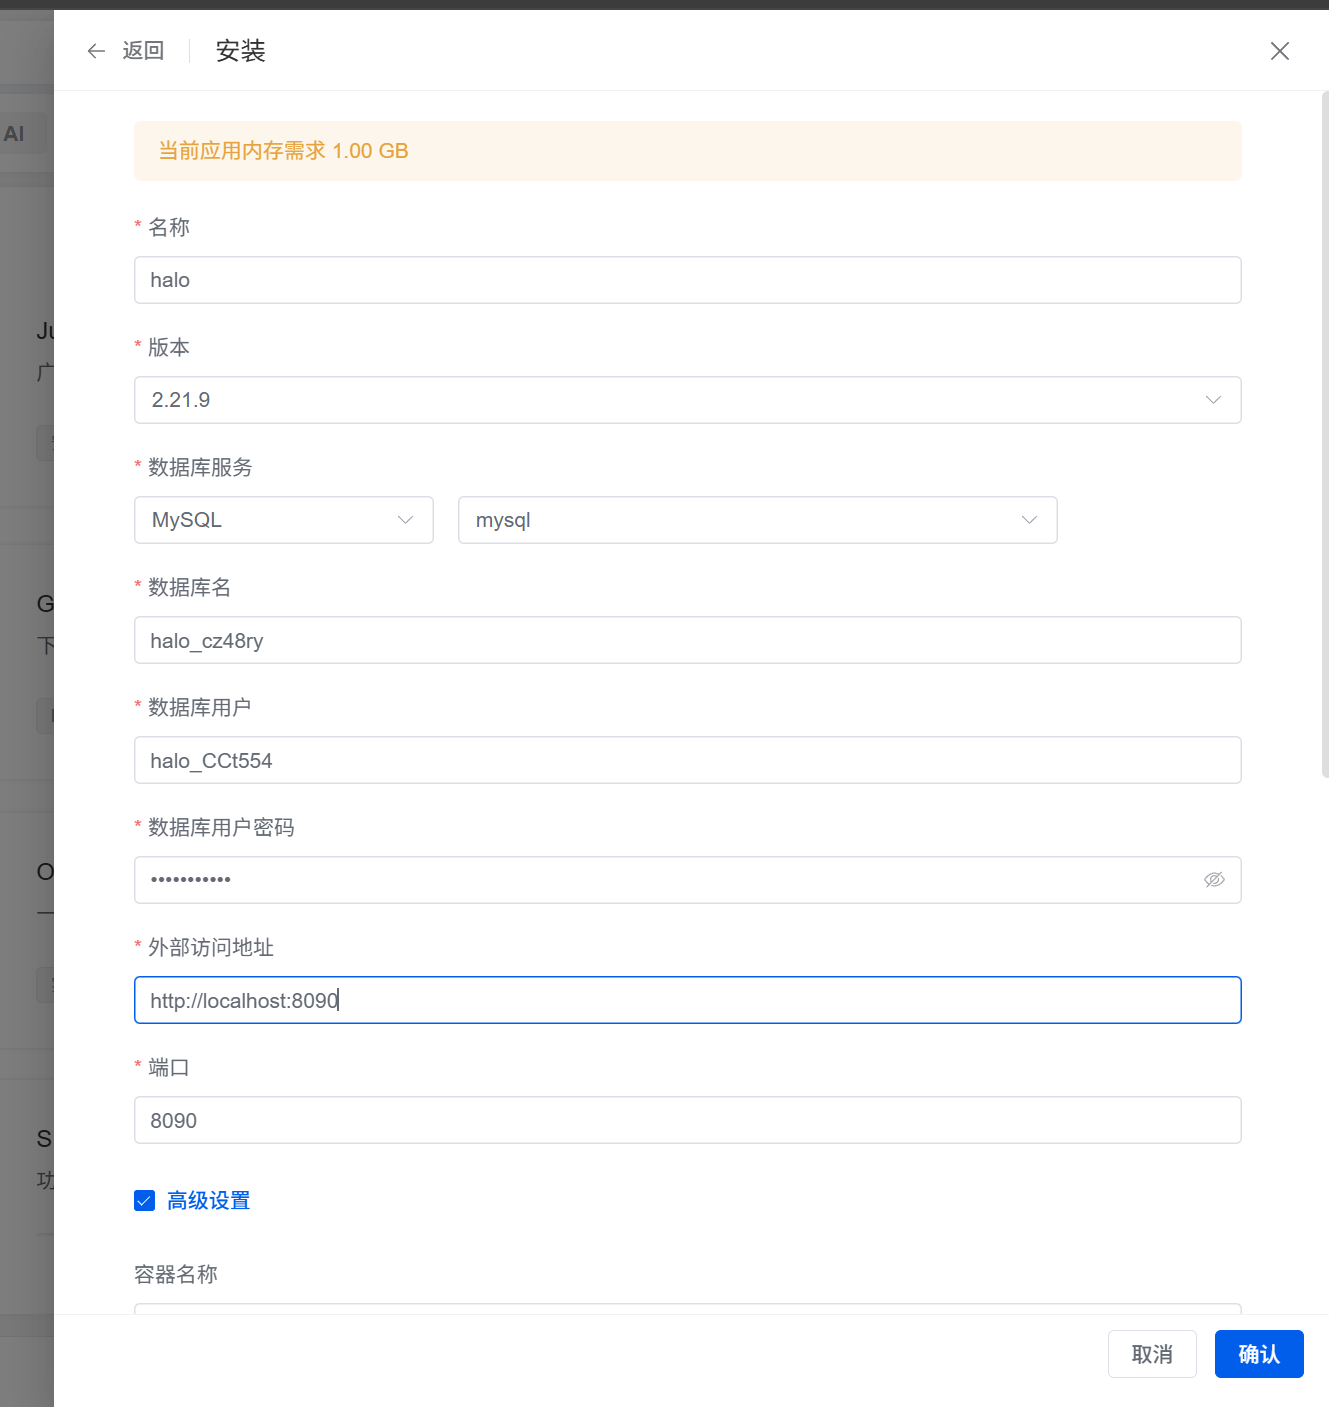
Task: Click the database name field halo_cz48ry
Action: tap(687, 640)
